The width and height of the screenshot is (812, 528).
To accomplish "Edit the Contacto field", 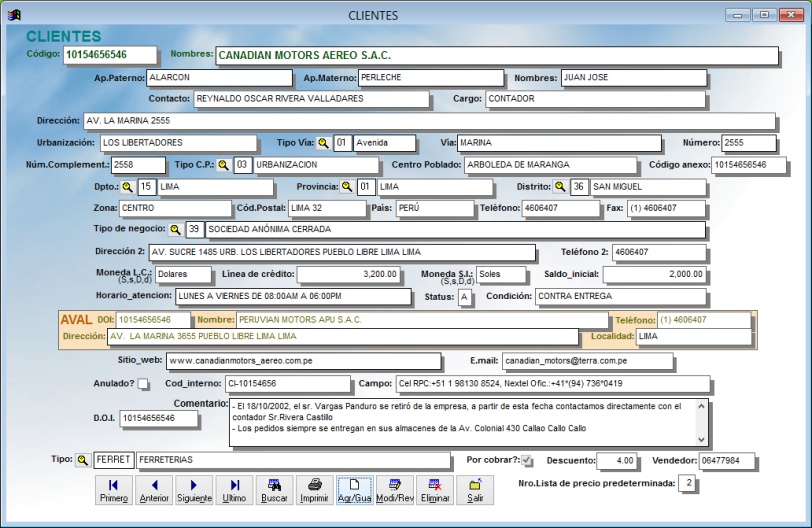I will 311,99.
